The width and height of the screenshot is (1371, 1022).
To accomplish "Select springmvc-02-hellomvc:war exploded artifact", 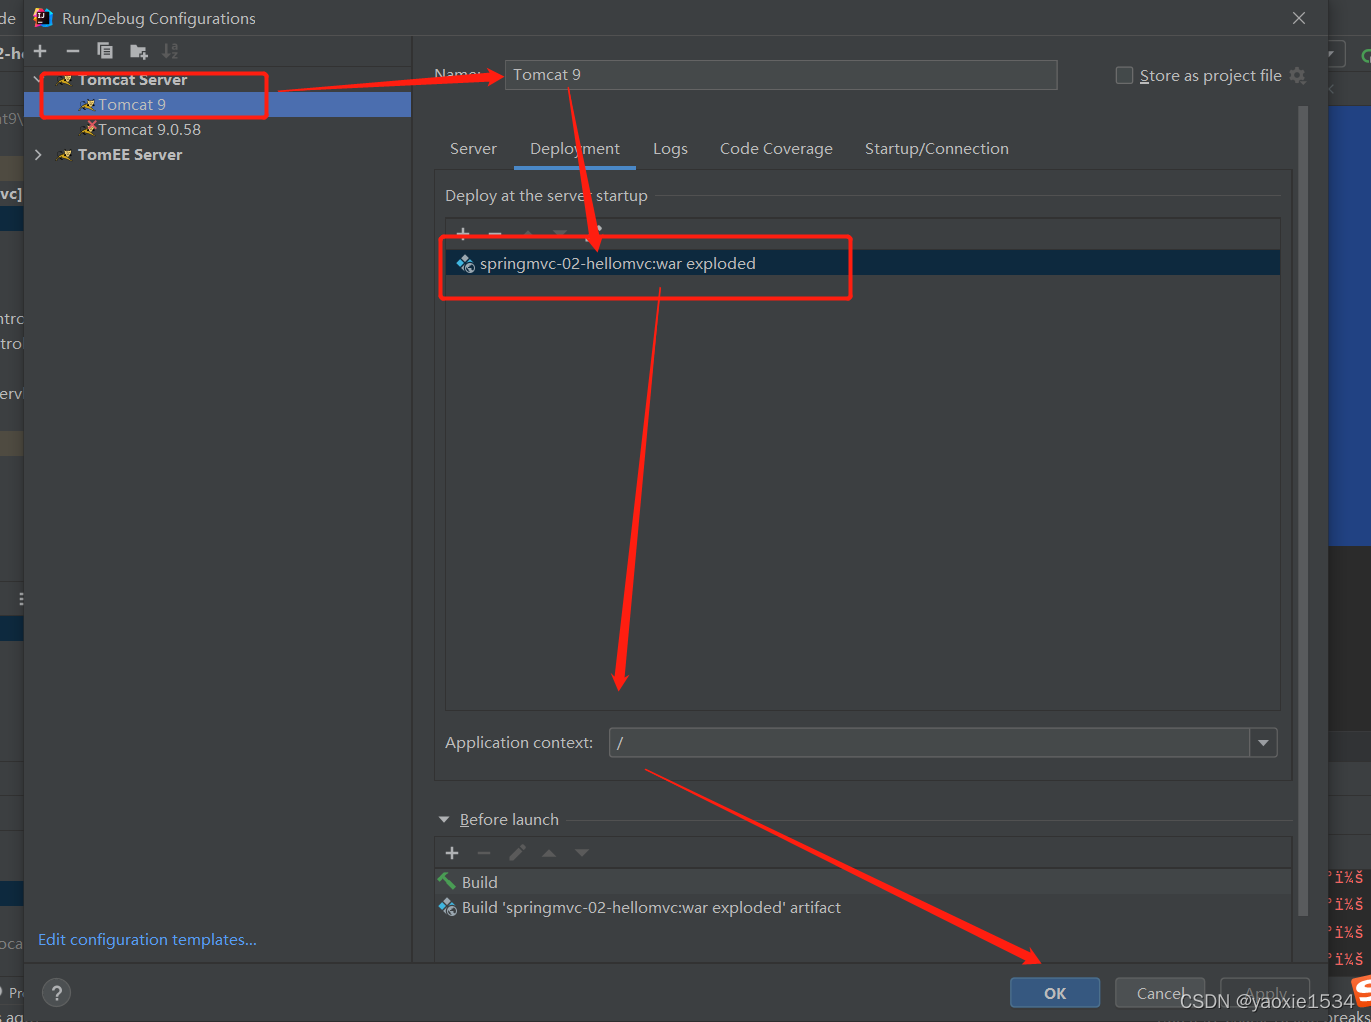I will 863,263.
